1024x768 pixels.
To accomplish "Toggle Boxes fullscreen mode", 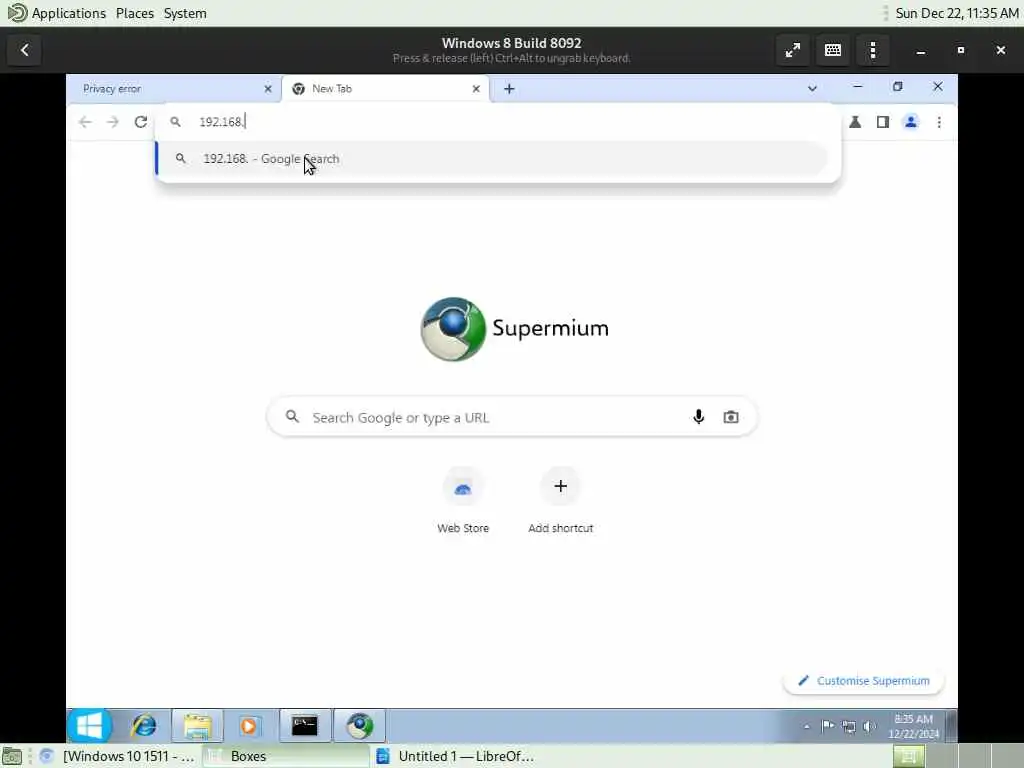I will coord(793,50).
